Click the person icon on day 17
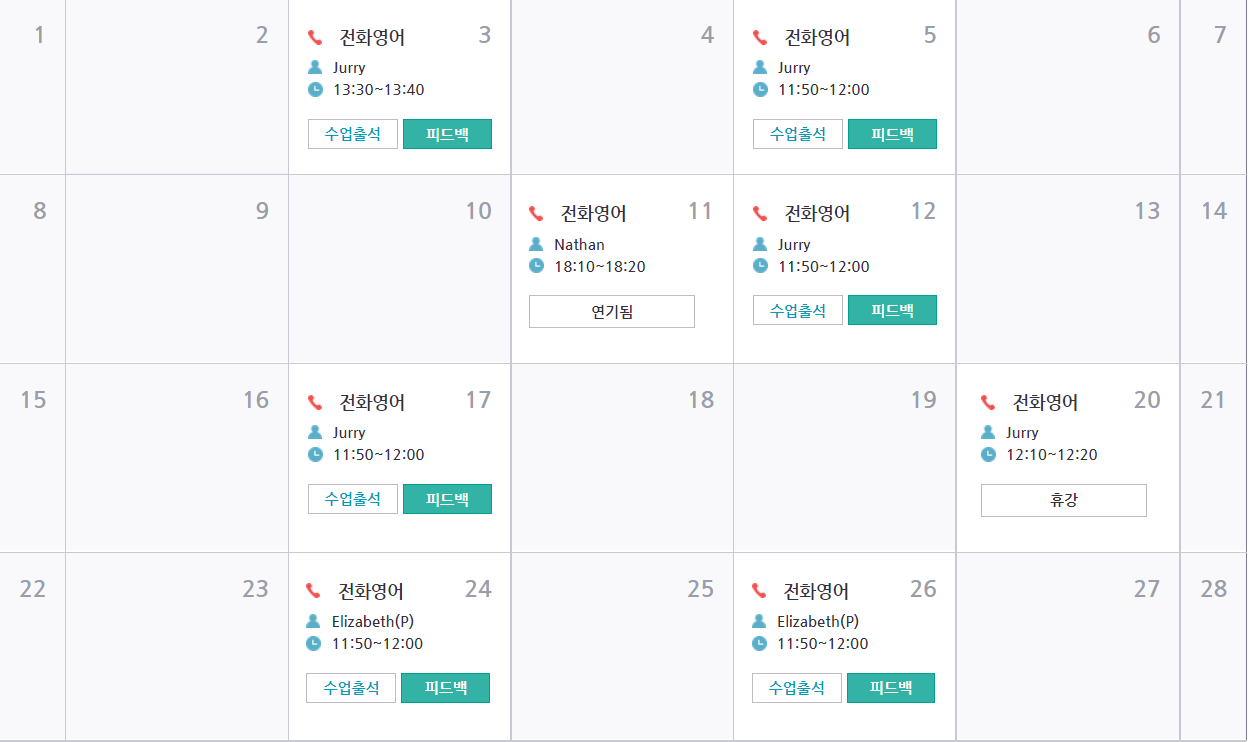This screenshot has width=1249, height=742. click(315, 432)
